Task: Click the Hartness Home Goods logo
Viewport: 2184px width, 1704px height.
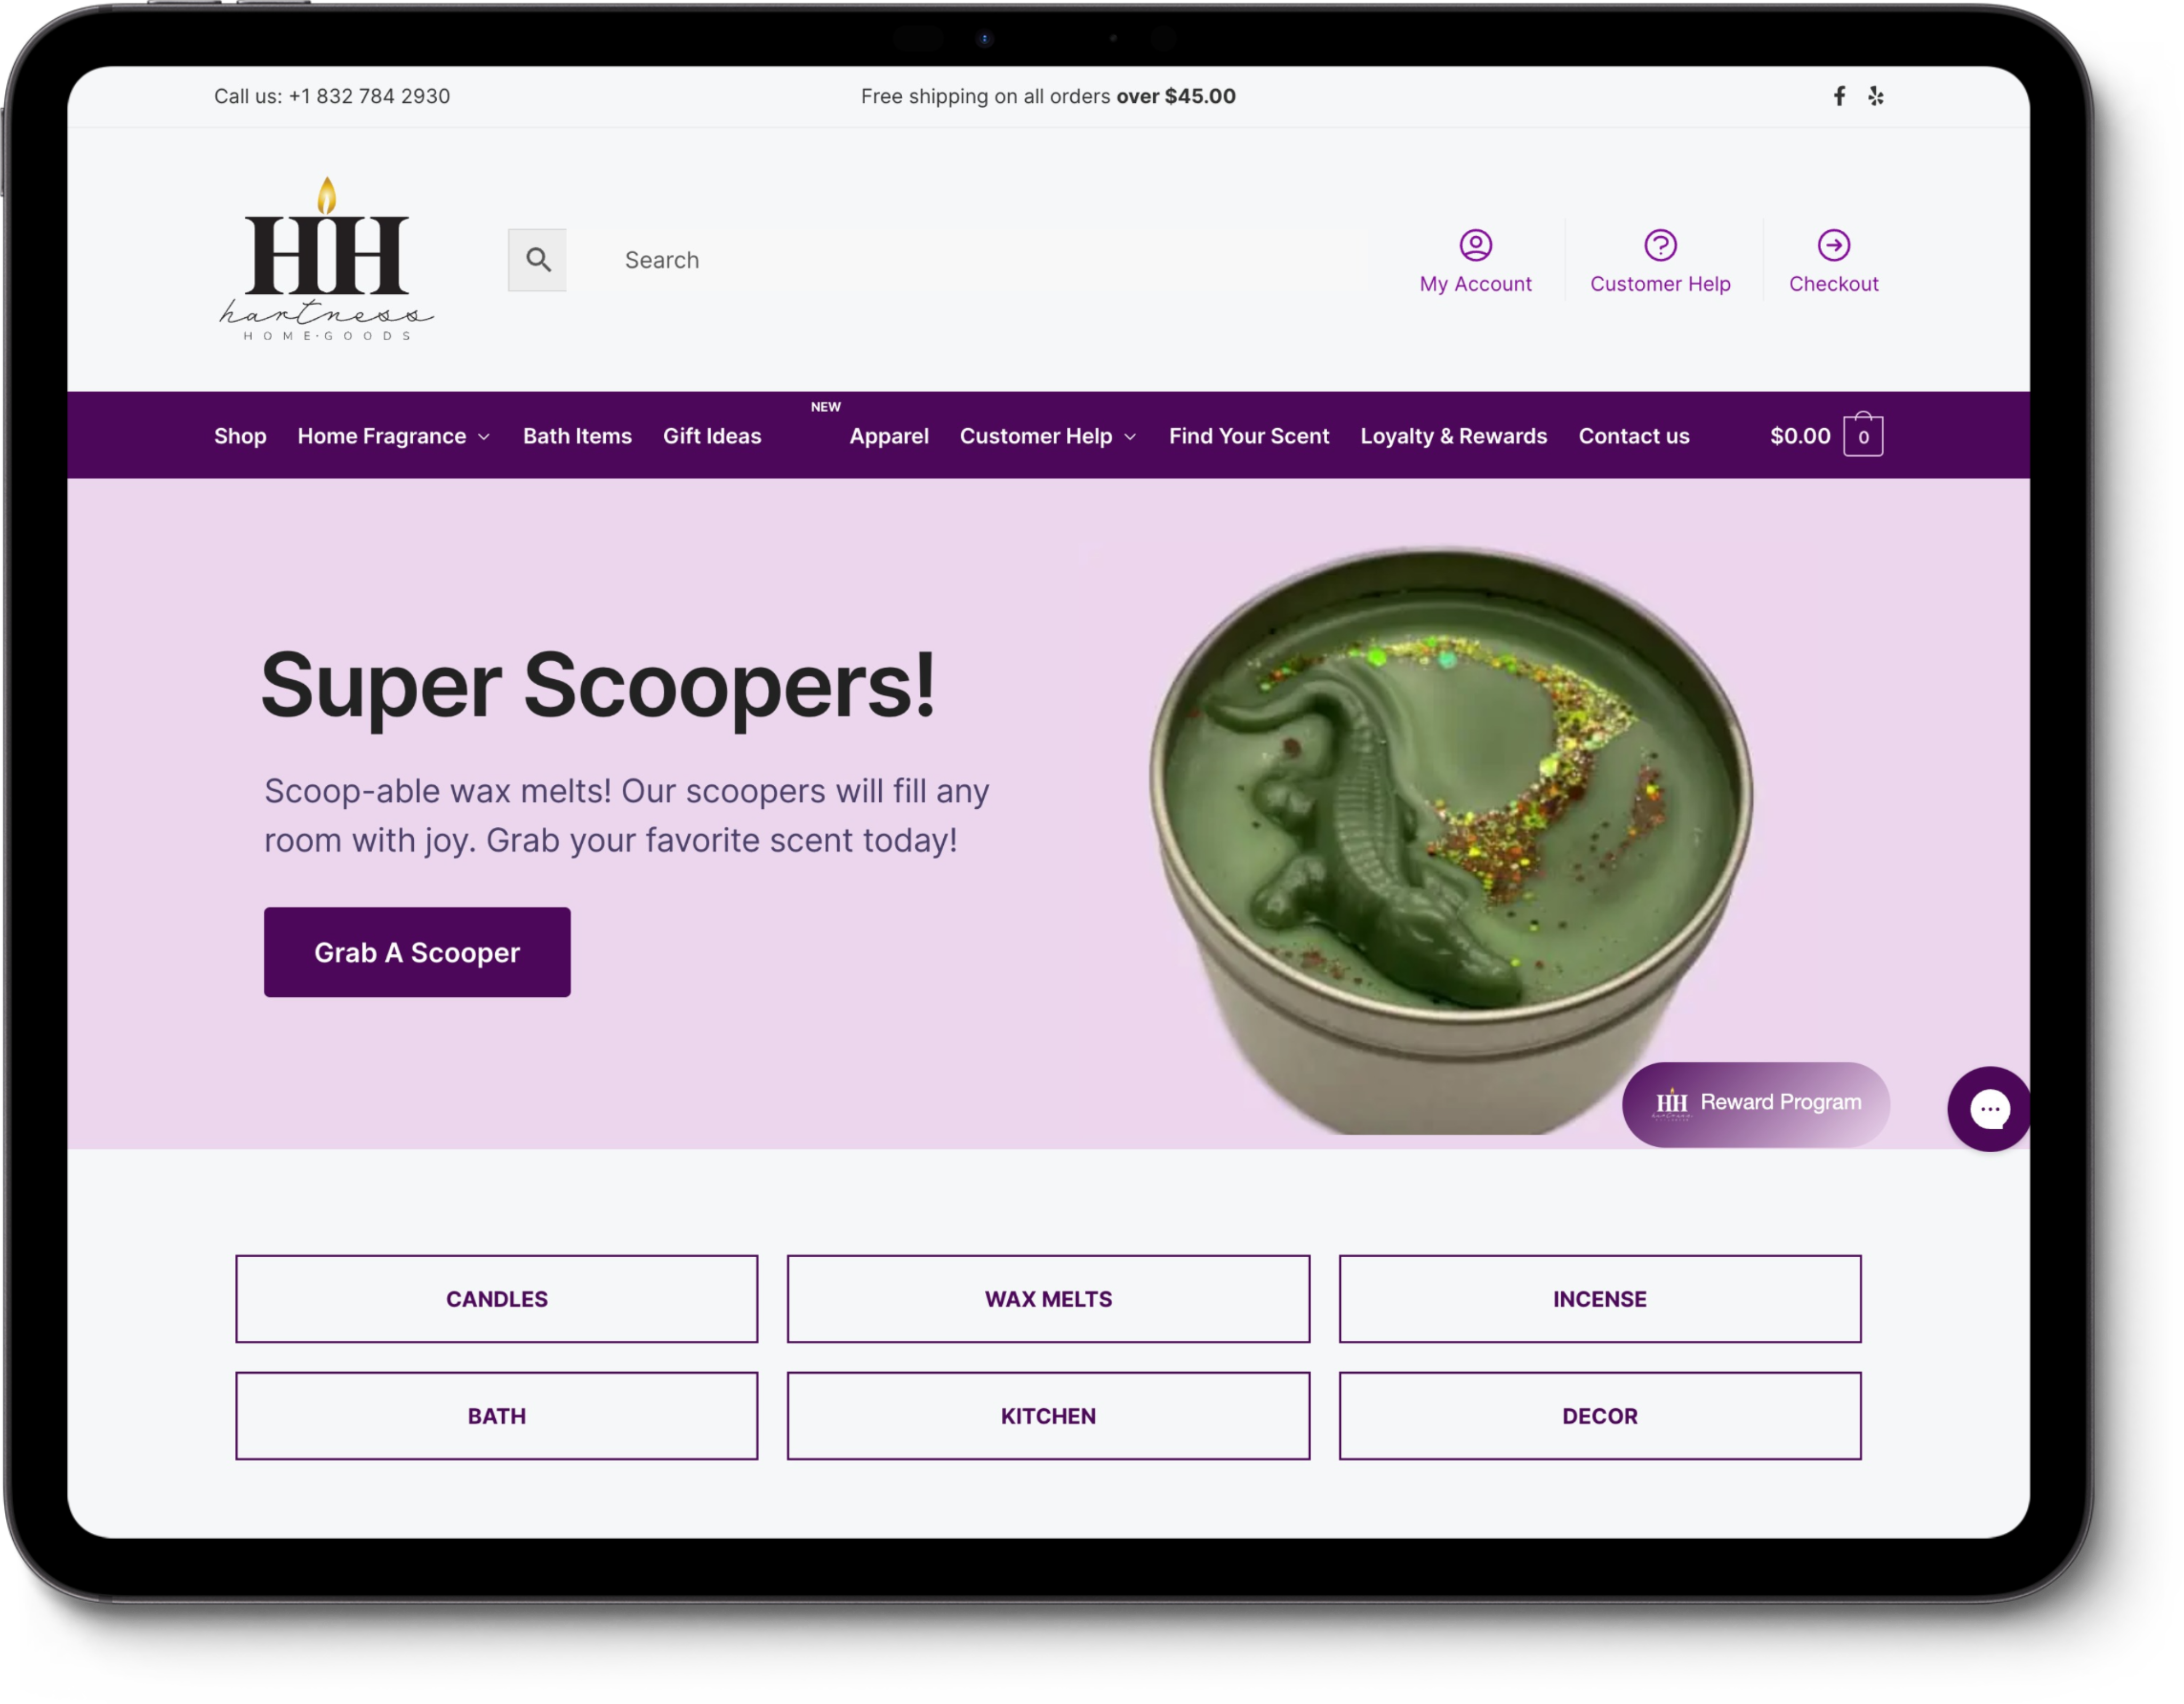Action: tap(326, 259)
